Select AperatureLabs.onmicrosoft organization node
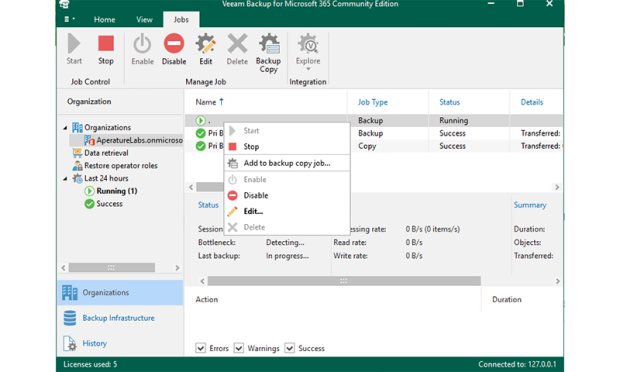The width and height of the screenshot is (620, 372). pyautogui.click(x=139, y=140)
